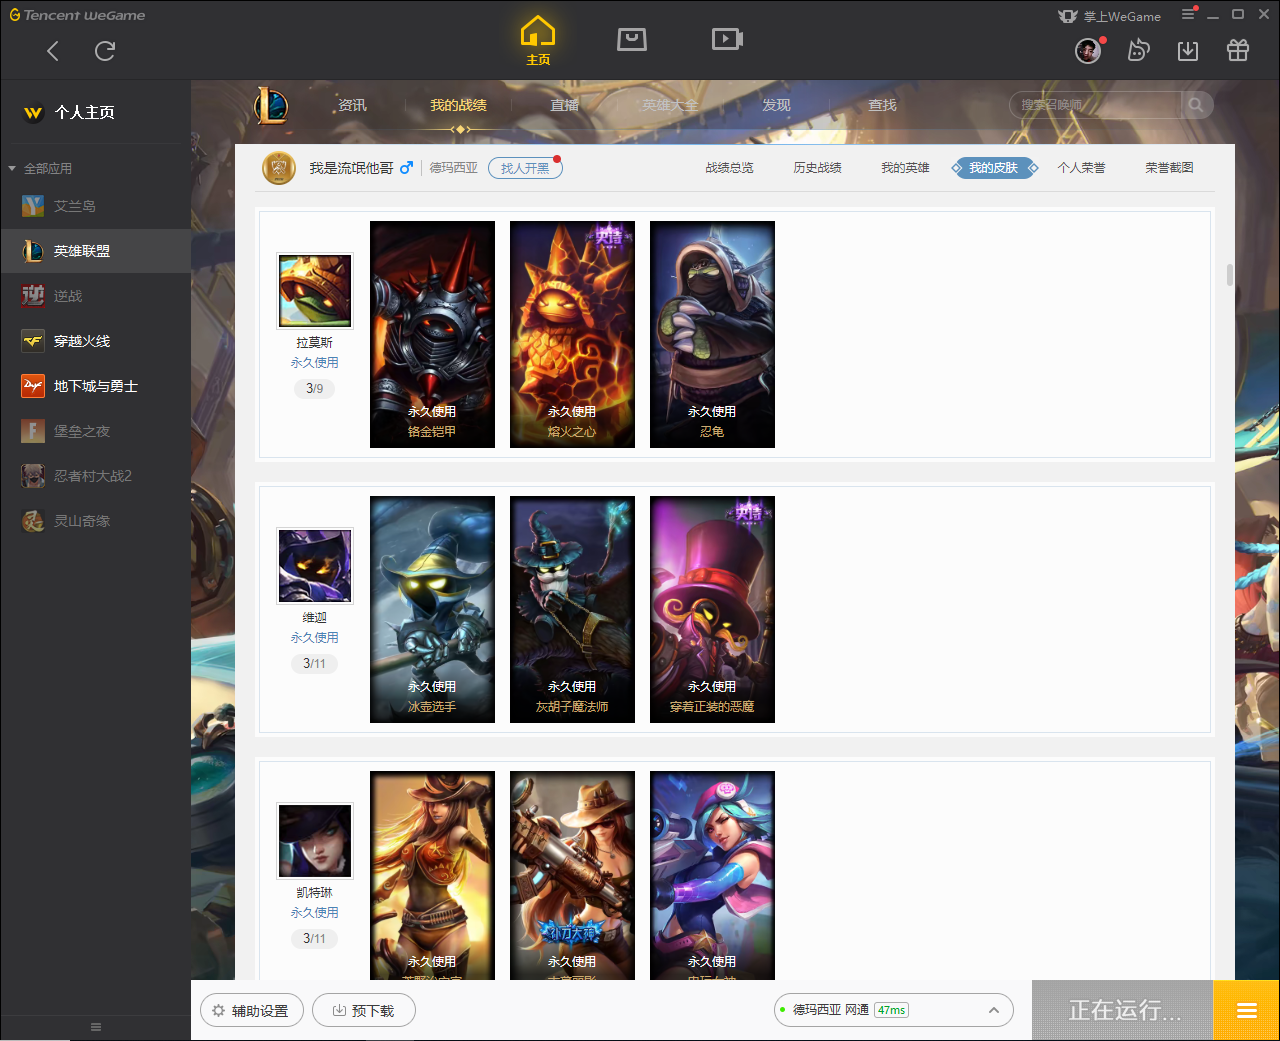The image size is (1280, 1041).
Task: Select 穿越火线 game in sidebar
Action: click(x=96, y=341)
